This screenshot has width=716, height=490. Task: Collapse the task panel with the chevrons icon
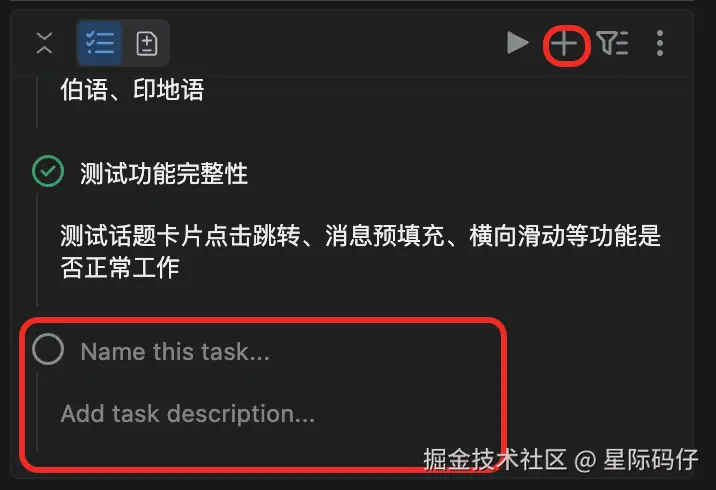coord(44,43)
